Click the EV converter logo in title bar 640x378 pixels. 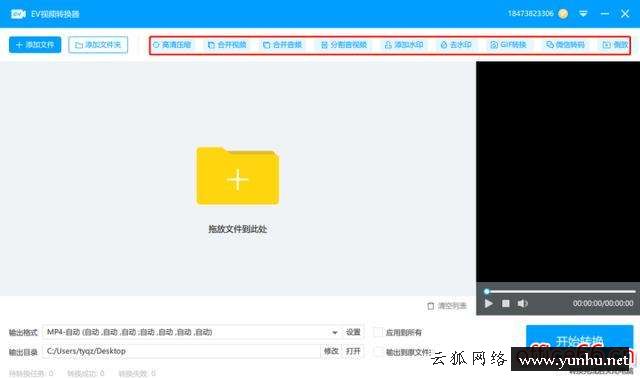coord(18,14)
